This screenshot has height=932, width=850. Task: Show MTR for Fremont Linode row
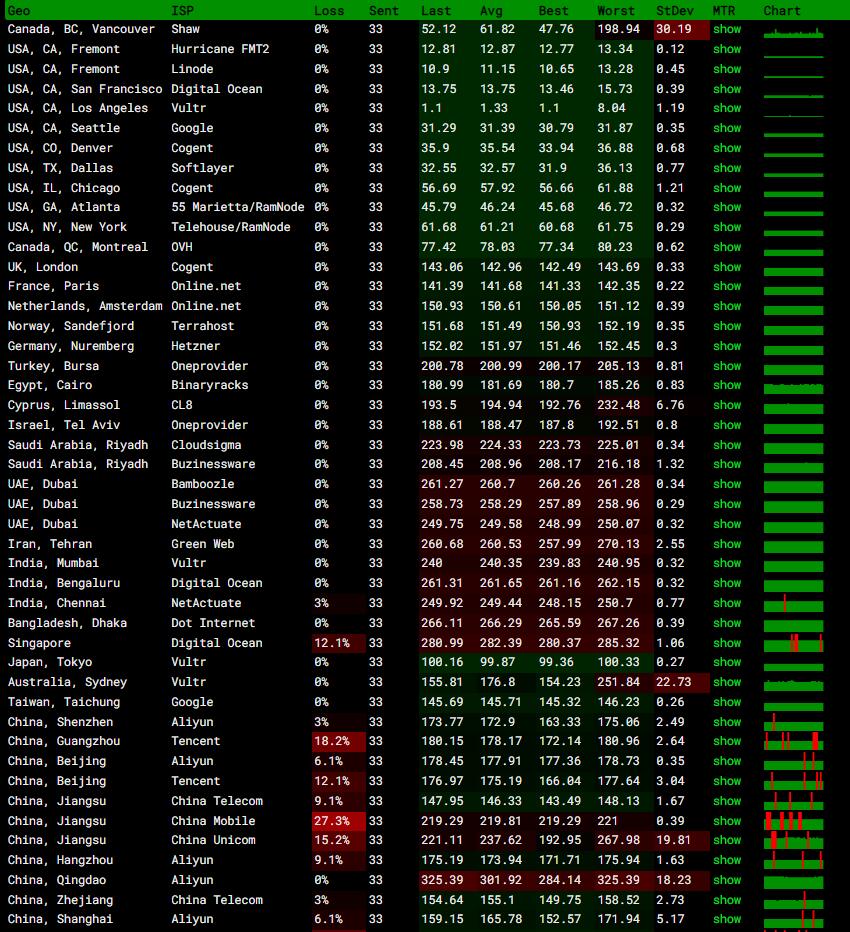[727, 69]
